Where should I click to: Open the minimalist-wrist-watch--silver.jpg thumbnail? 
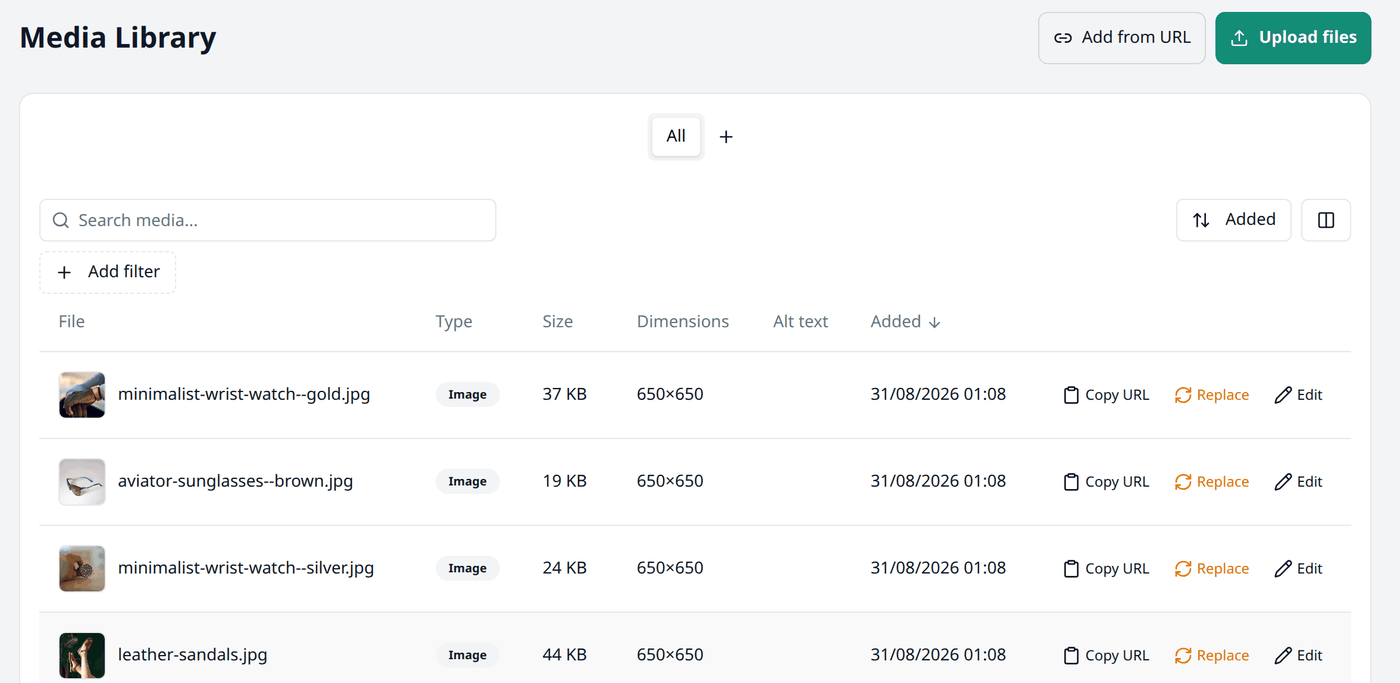point(82,569)
